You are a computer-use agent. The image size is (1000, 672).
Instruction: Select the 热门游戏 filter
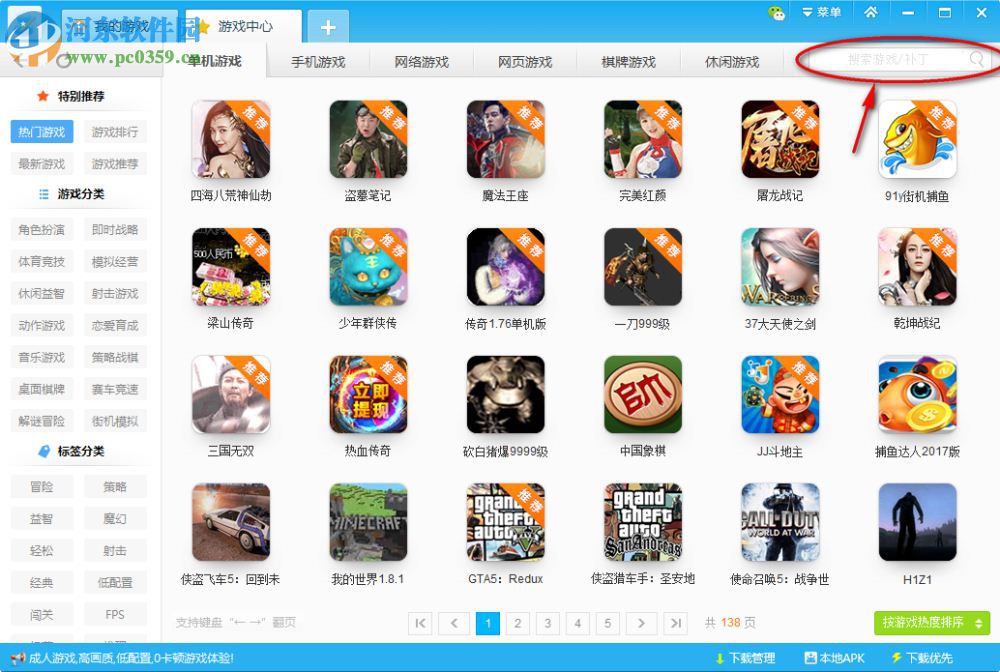(41, 131)
